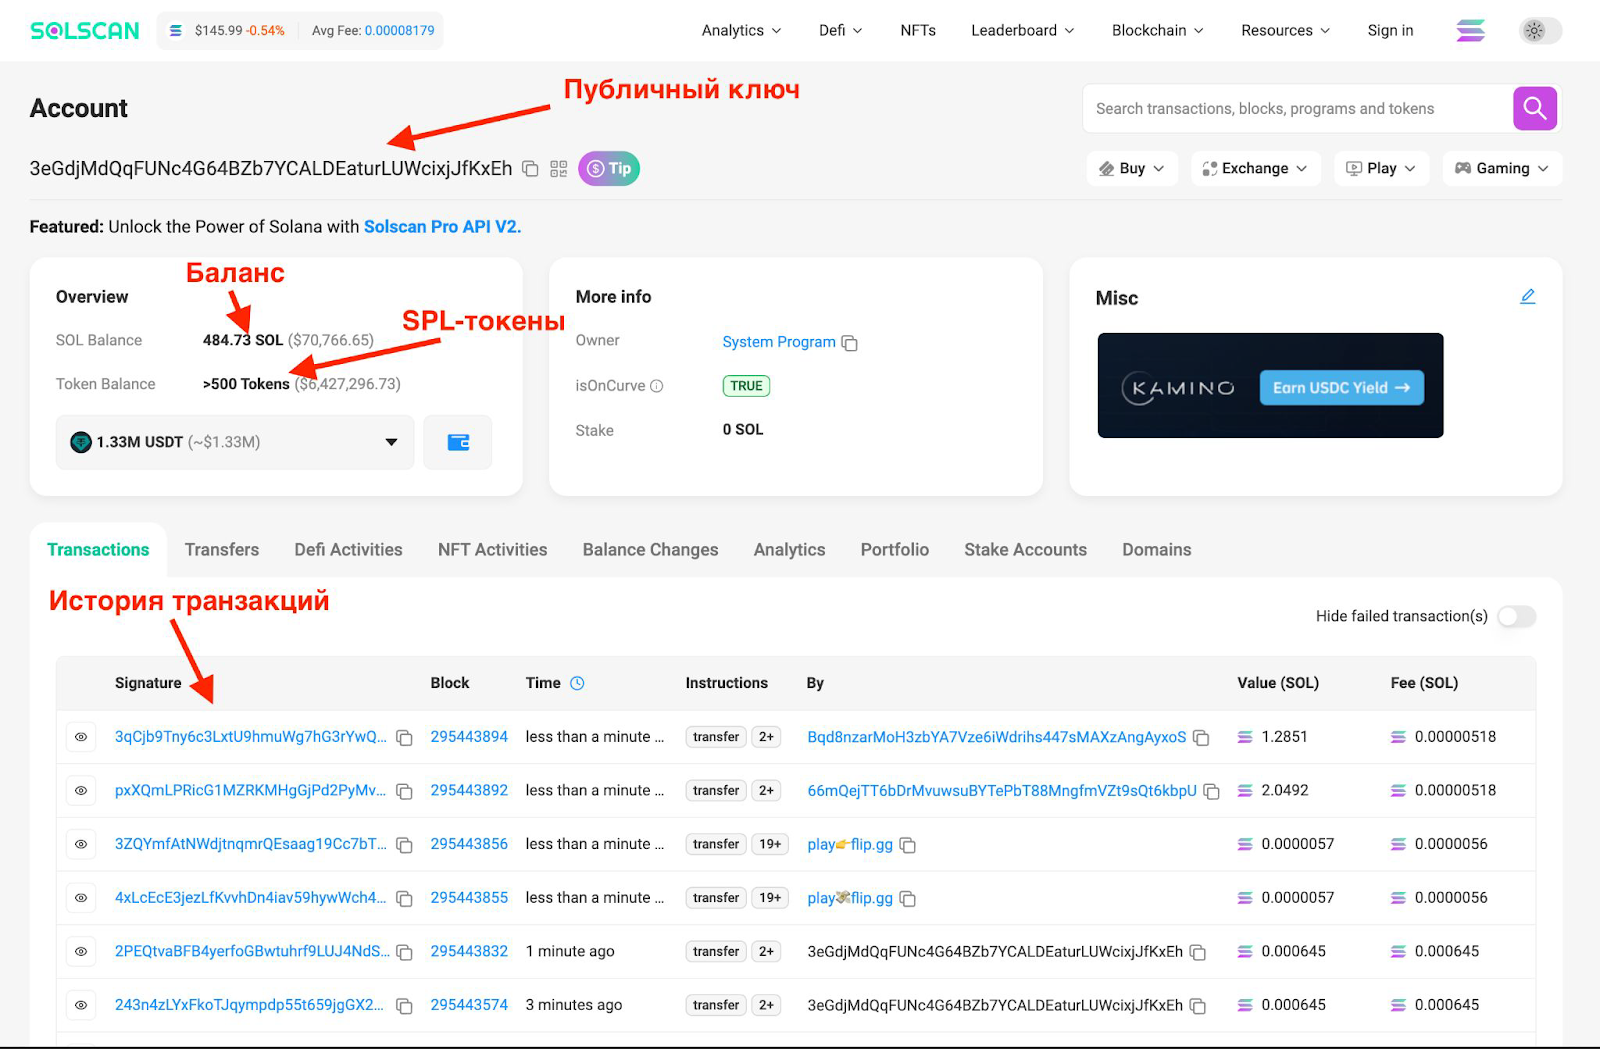1600x1049 pixels.
Task: Expand the Defi navigation menu
Action: pos(840,31)
